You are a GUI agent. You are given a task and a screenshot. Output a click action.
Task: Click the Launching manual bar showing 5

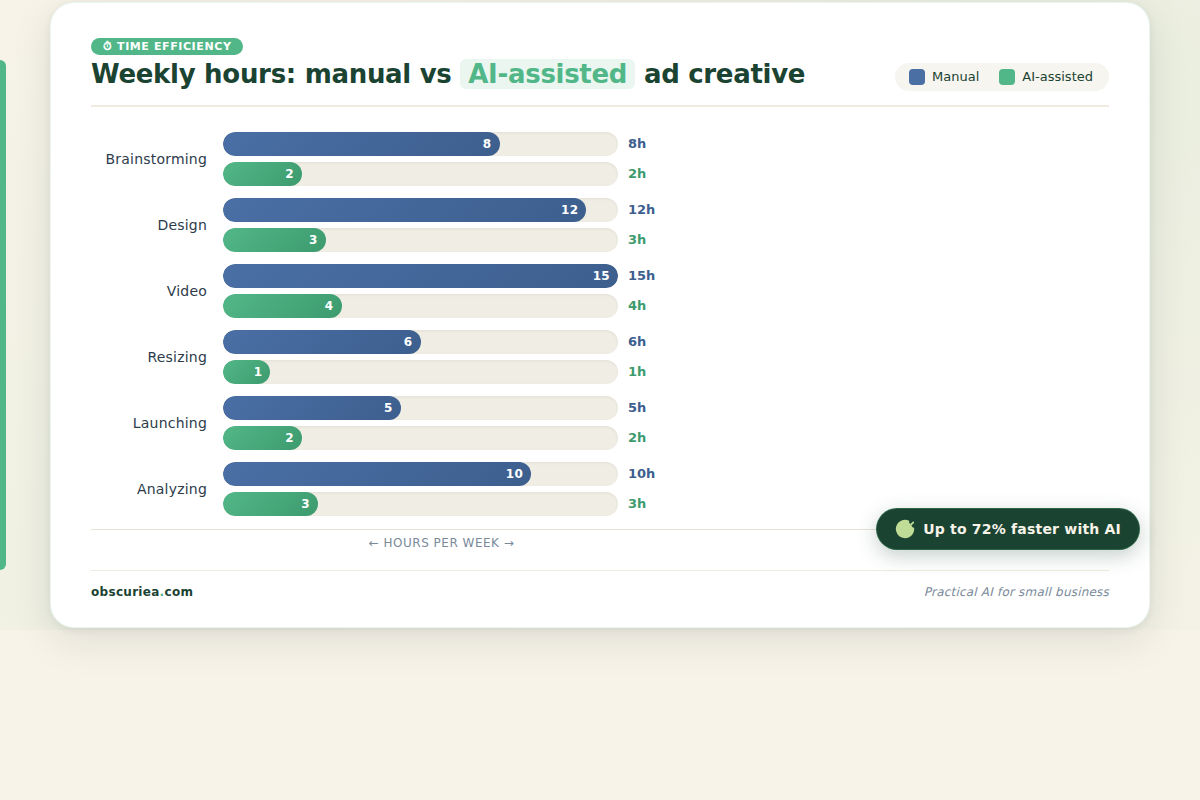312,408
